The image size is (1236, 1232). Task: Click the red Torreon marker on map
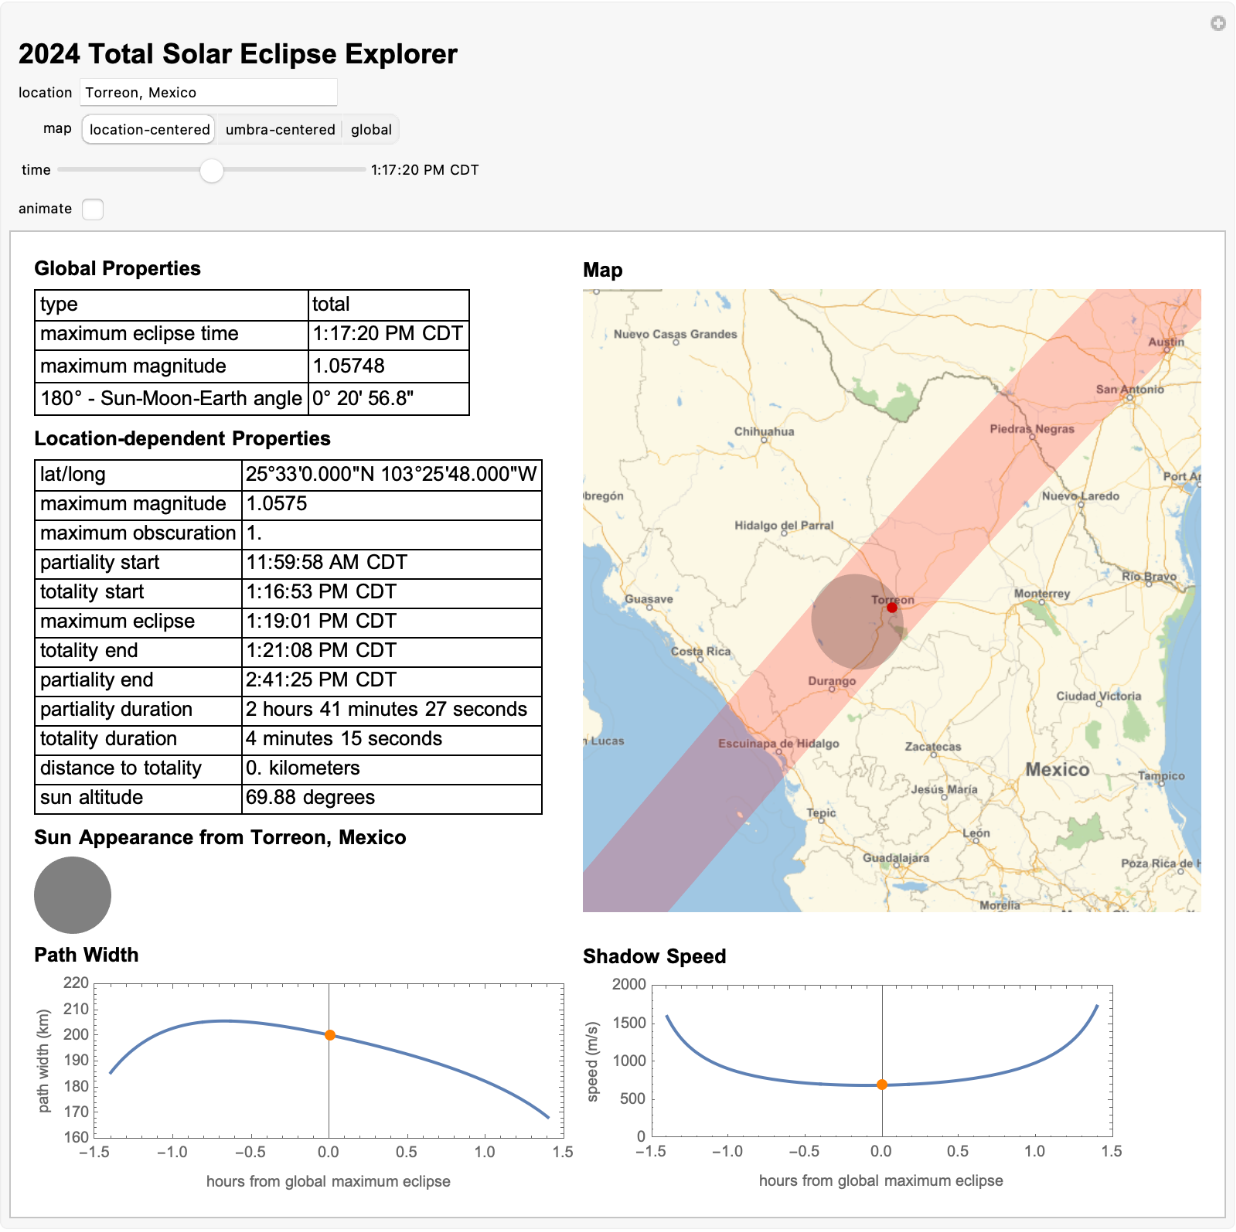pyautogui.click(x=892, y=607)
